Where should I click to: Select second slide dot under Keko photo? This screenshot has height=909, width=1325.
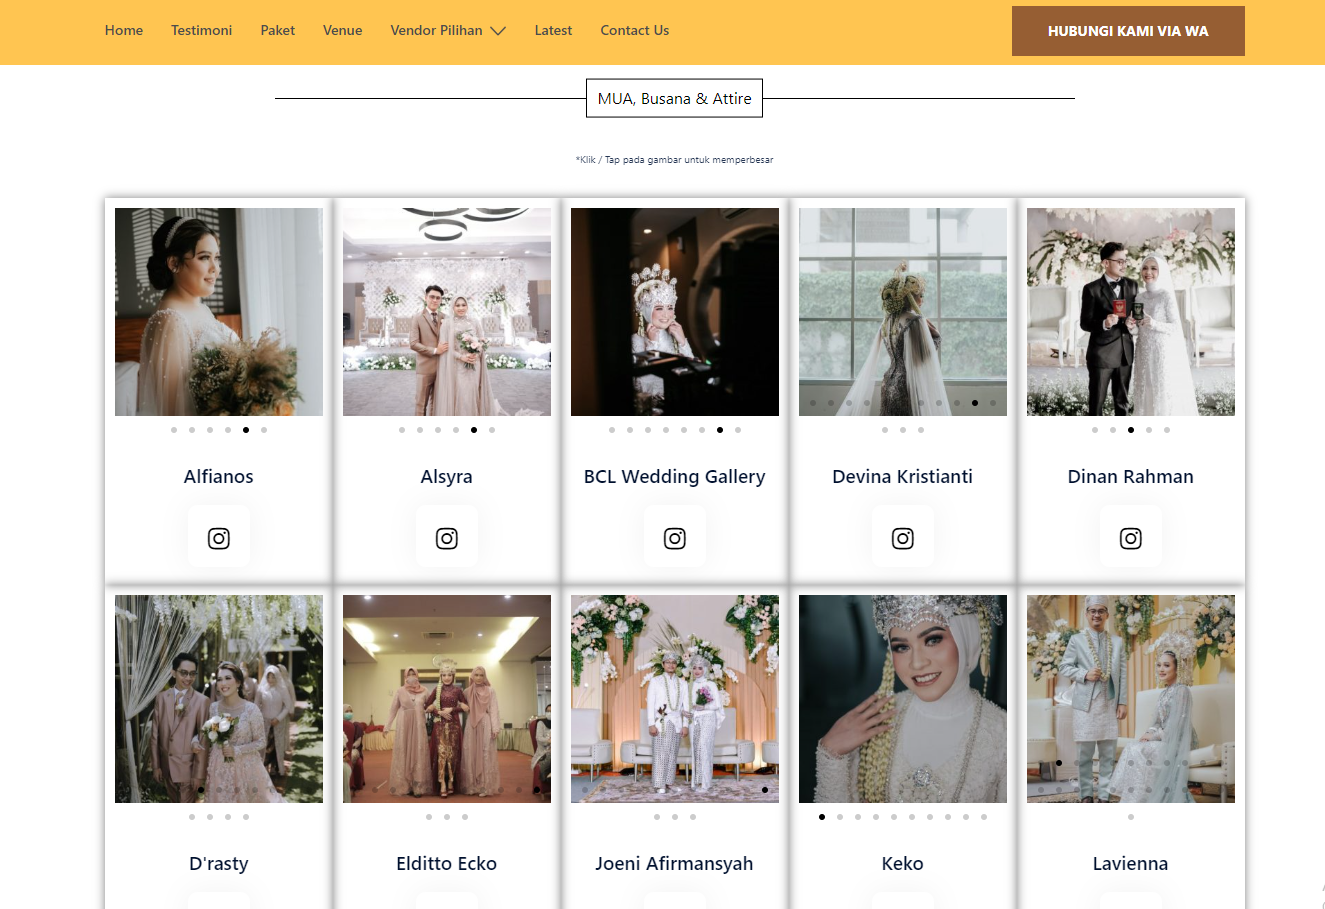tap(840, 817)
